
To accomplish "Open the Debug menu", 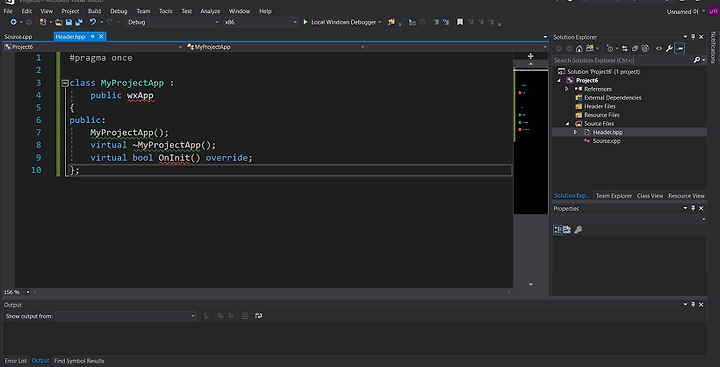I will (118, 11).
